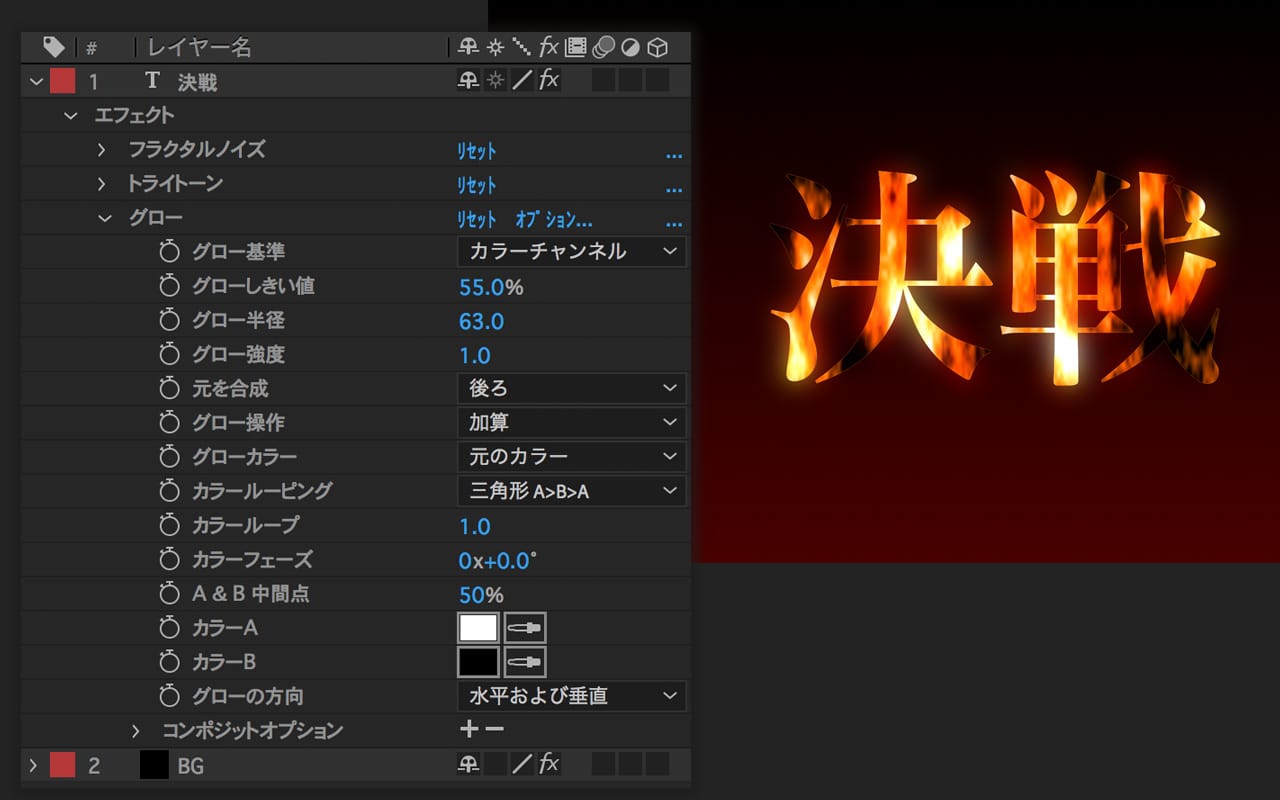Toggle the fx switch on 決戦 layer
The width and height of the screenshot is (1280, 800).
549,81
